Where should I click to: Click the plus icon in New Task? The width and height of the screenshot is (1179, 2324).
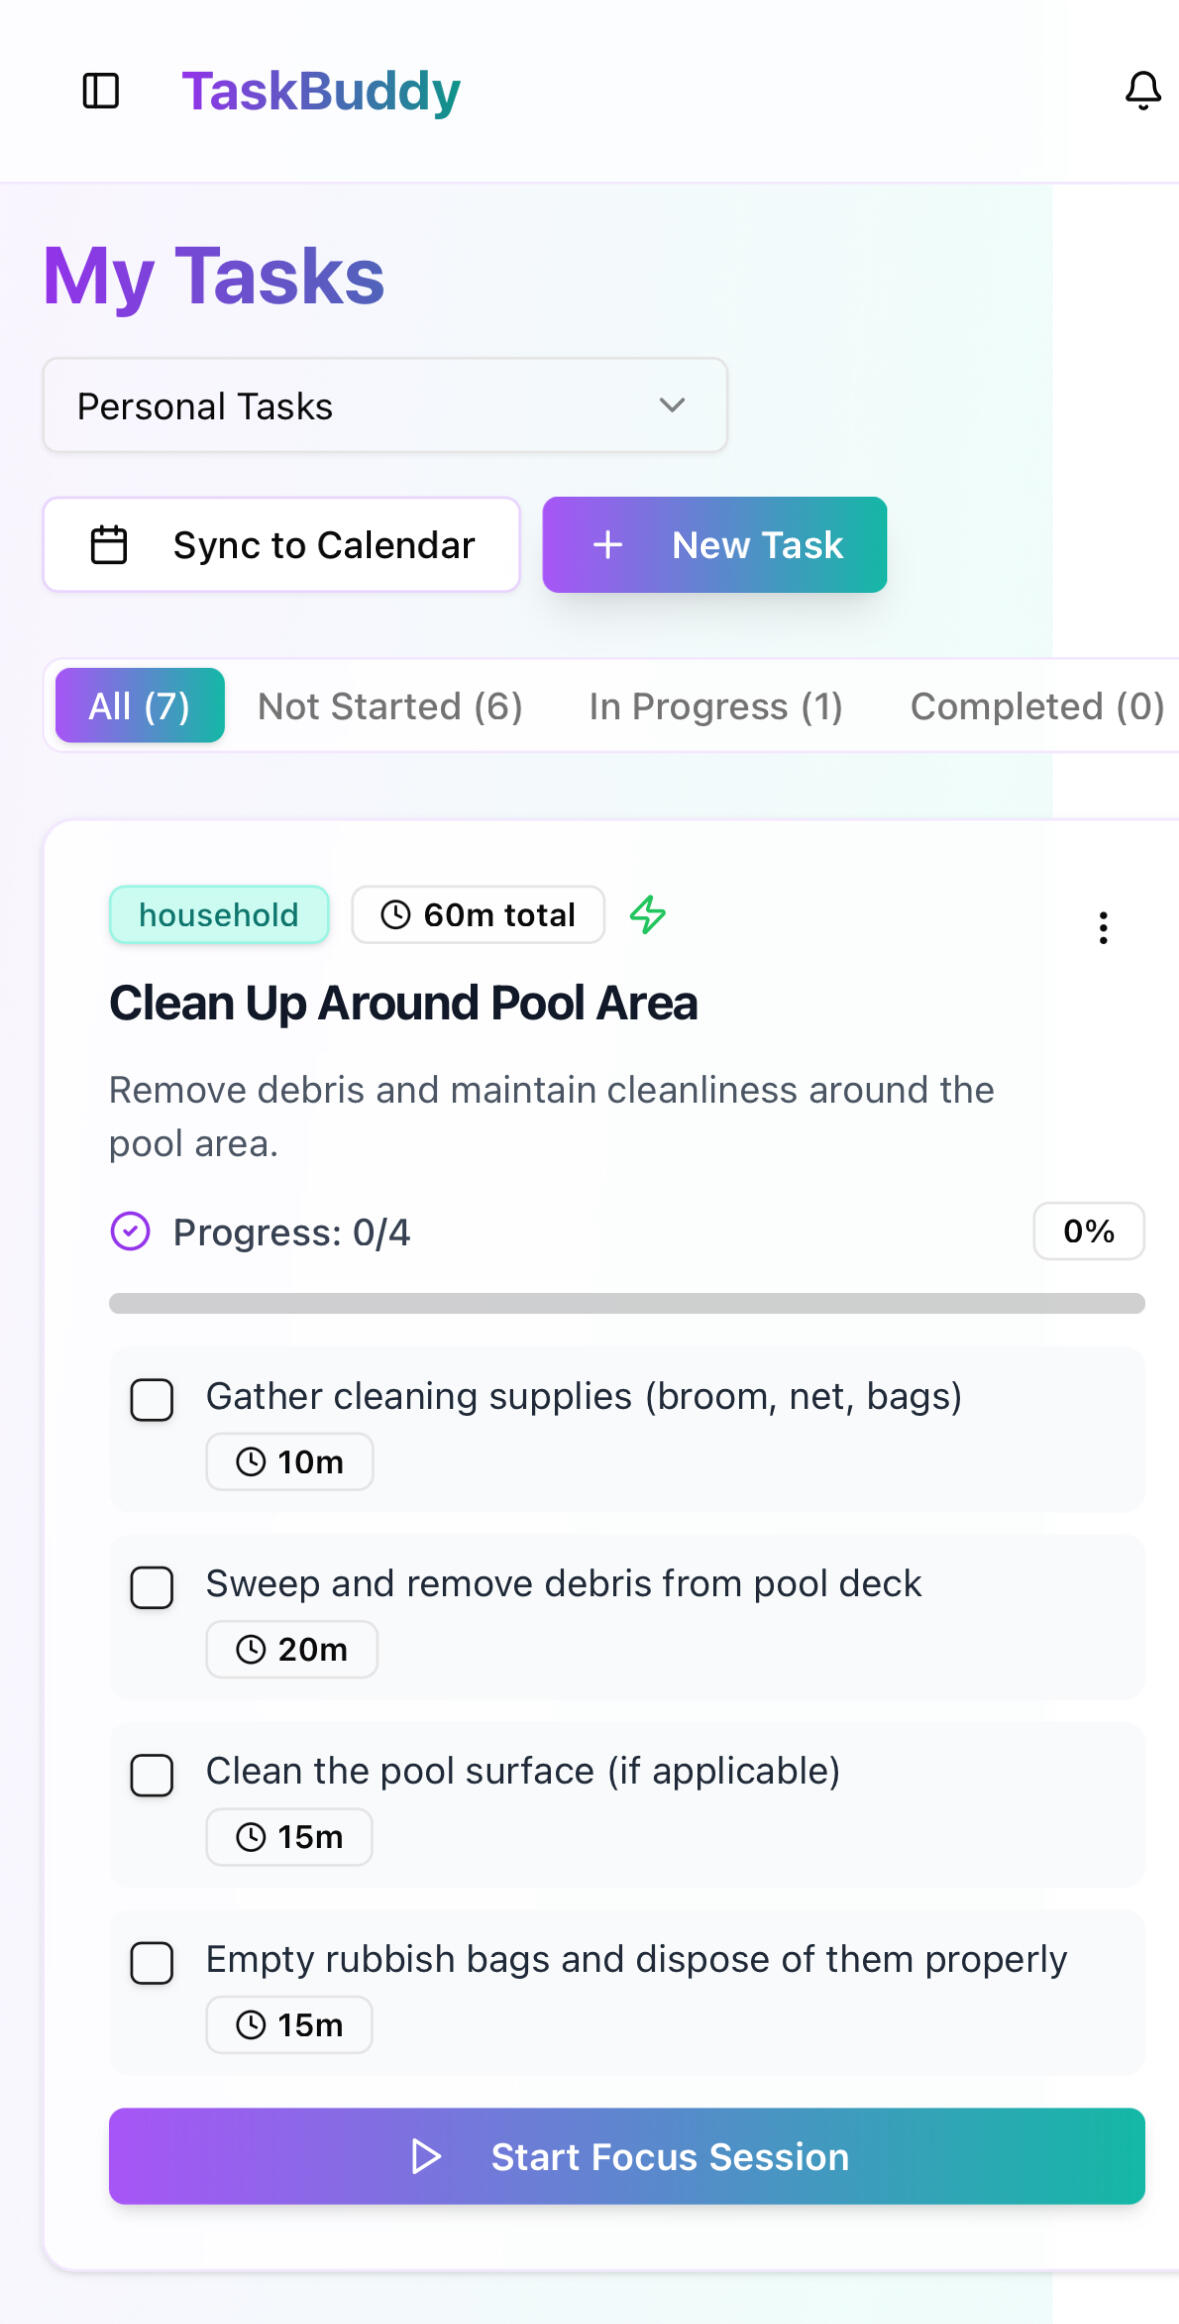click(608, 545)
